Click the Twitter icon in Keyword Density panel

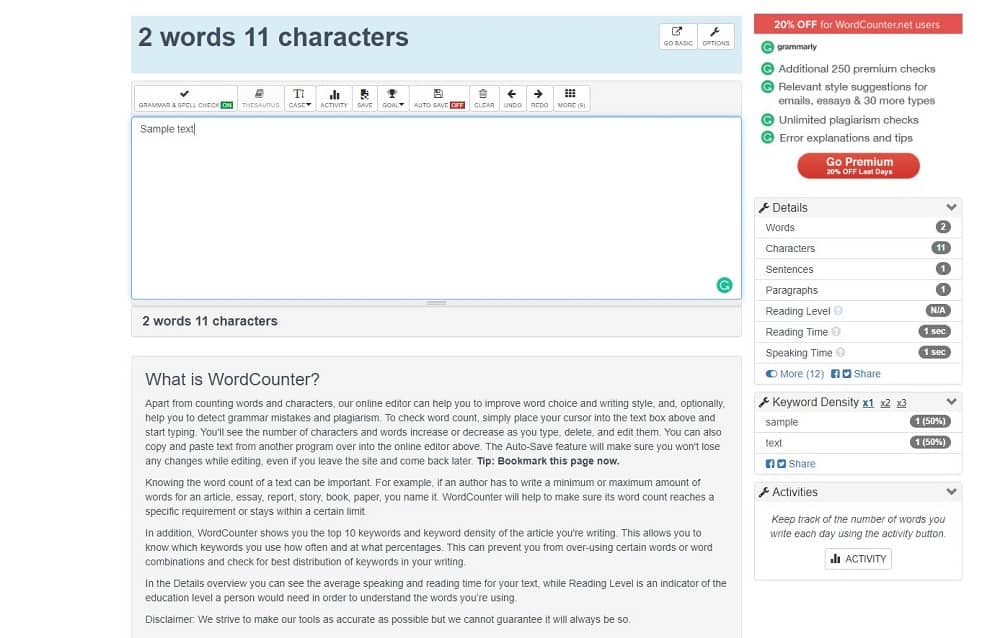pyautogui.click(x=781, y=464)
